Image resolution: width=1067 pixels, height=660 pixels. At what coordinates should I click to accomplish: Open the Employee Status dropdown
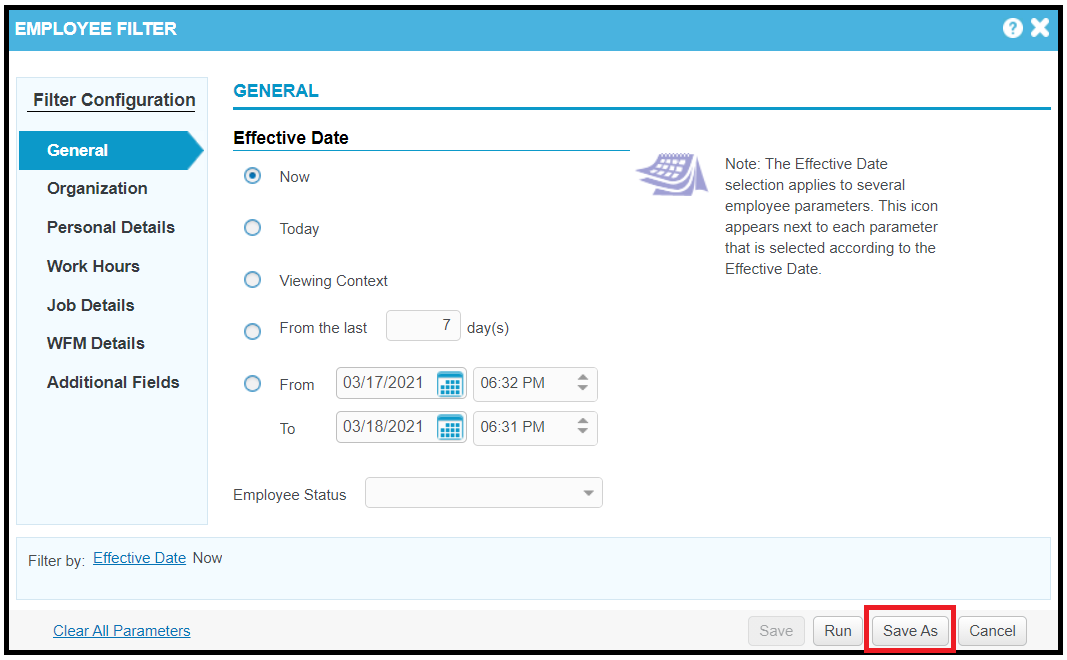tap(484, 493)
